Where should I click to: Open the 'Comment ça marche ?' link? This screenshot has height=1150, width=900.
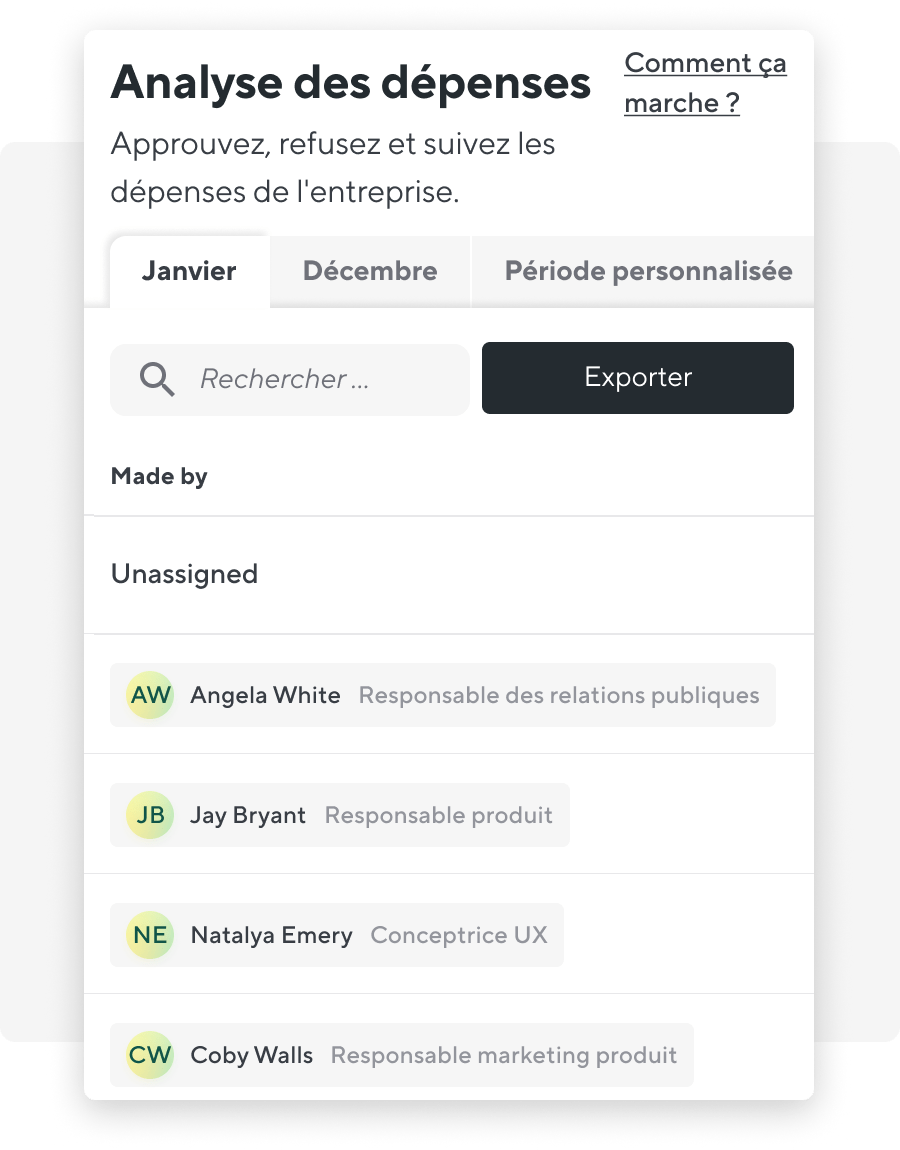[705, 83]
